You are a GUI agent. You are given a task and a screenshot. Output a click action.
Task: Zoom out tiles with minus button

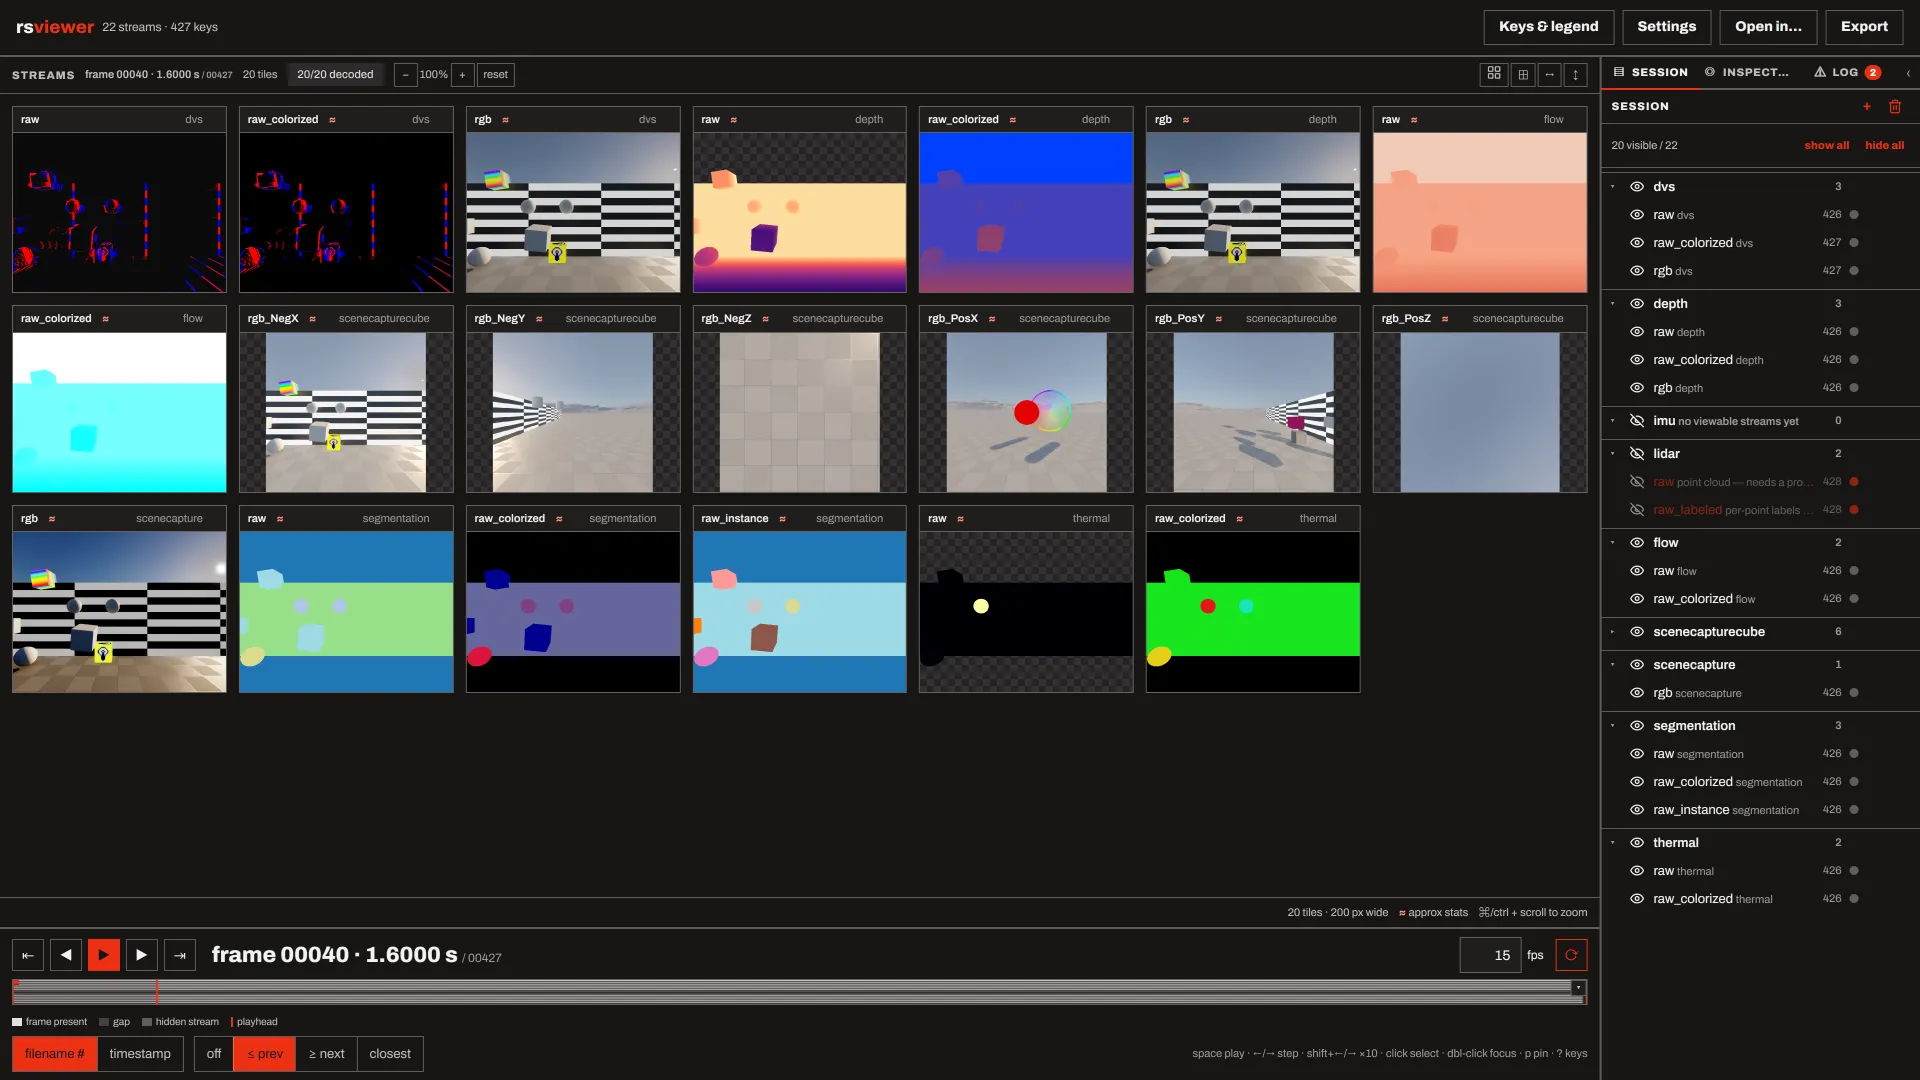tap(405, 74)
